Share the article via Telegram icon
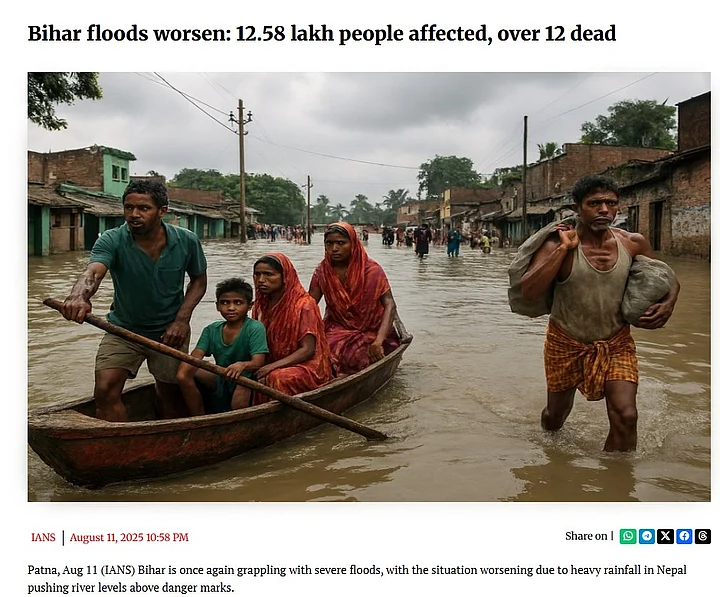720x597 pixels. point(647,536)
